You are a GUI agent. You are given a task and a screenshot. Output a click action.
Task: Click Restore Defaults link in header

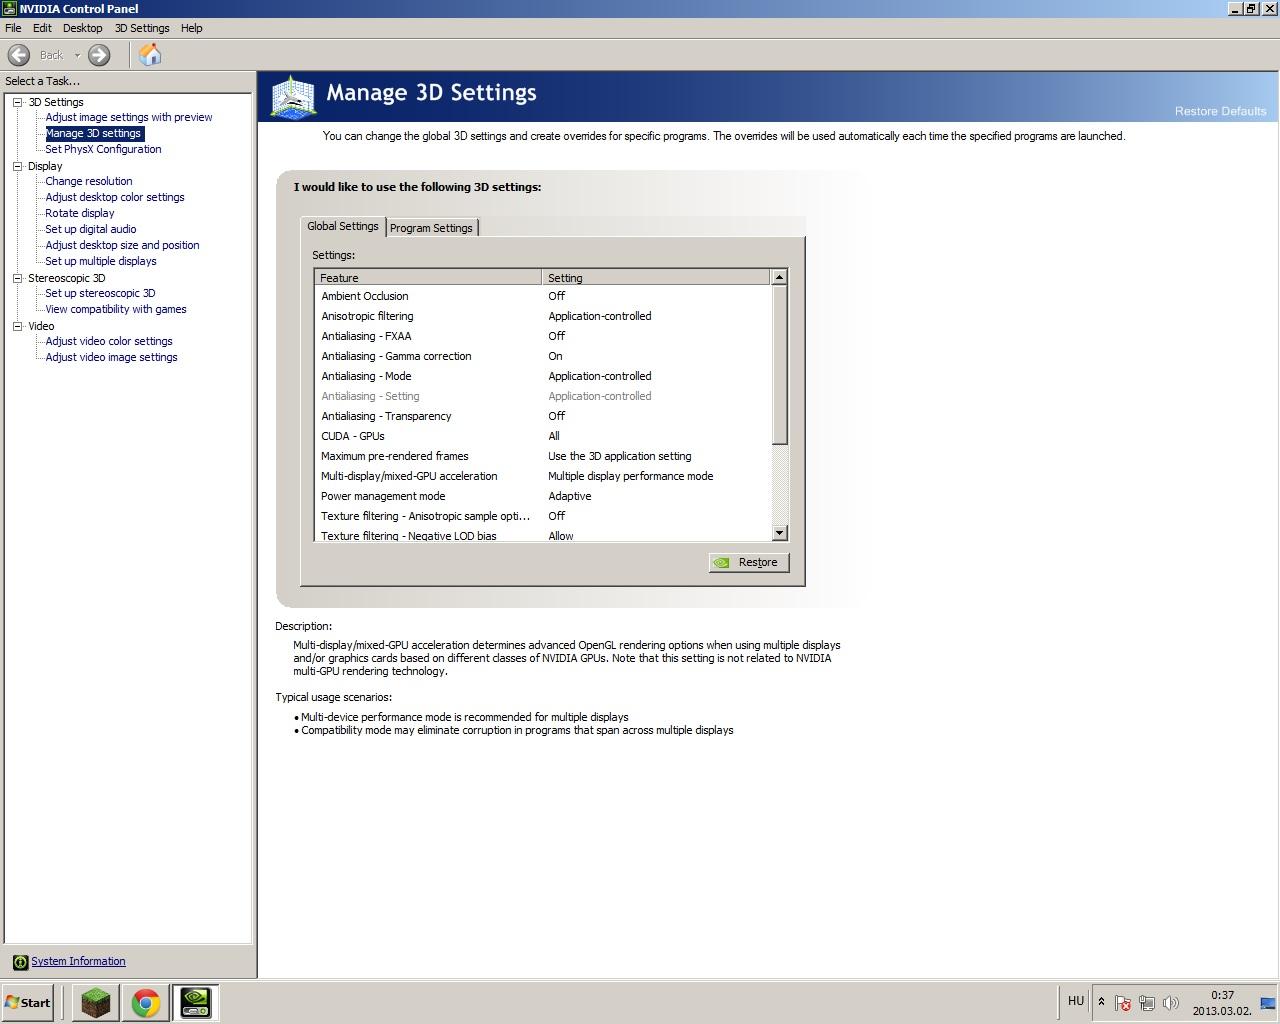(x=1220, y=111)
